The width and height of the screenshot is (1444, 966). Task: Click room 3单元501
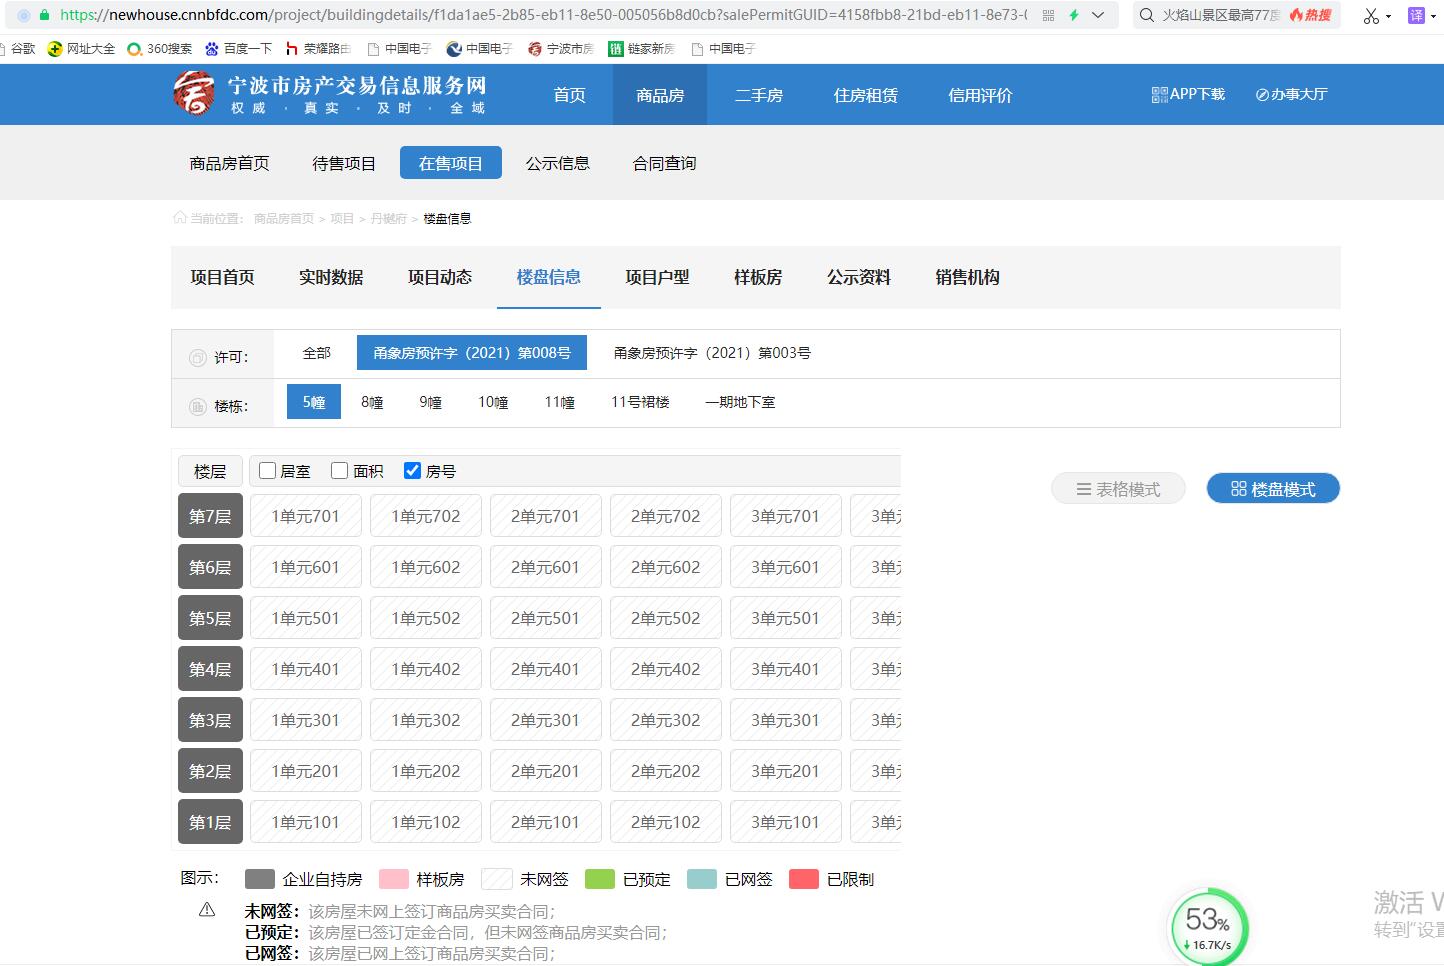(x=786, y=618)
